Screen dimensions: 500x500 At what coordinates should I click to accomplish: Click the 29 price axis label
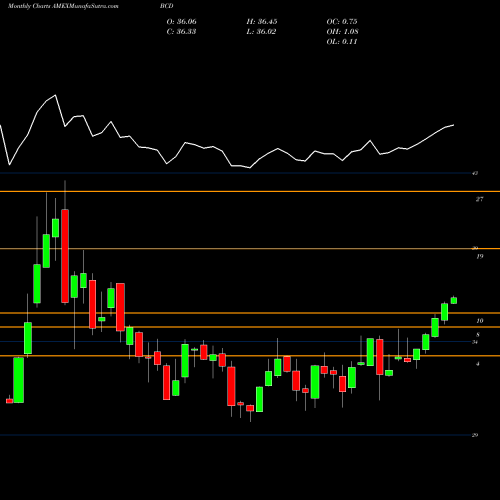pos(475,435)
